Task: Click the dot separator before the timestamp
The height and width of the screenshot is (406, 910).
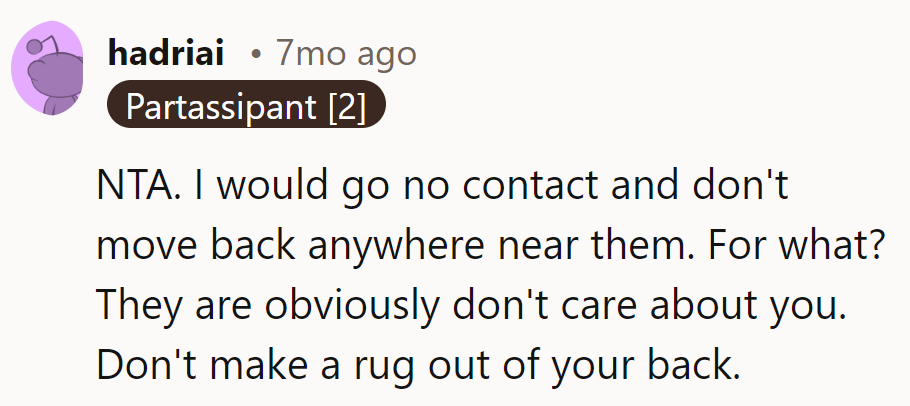Action: 257,54
